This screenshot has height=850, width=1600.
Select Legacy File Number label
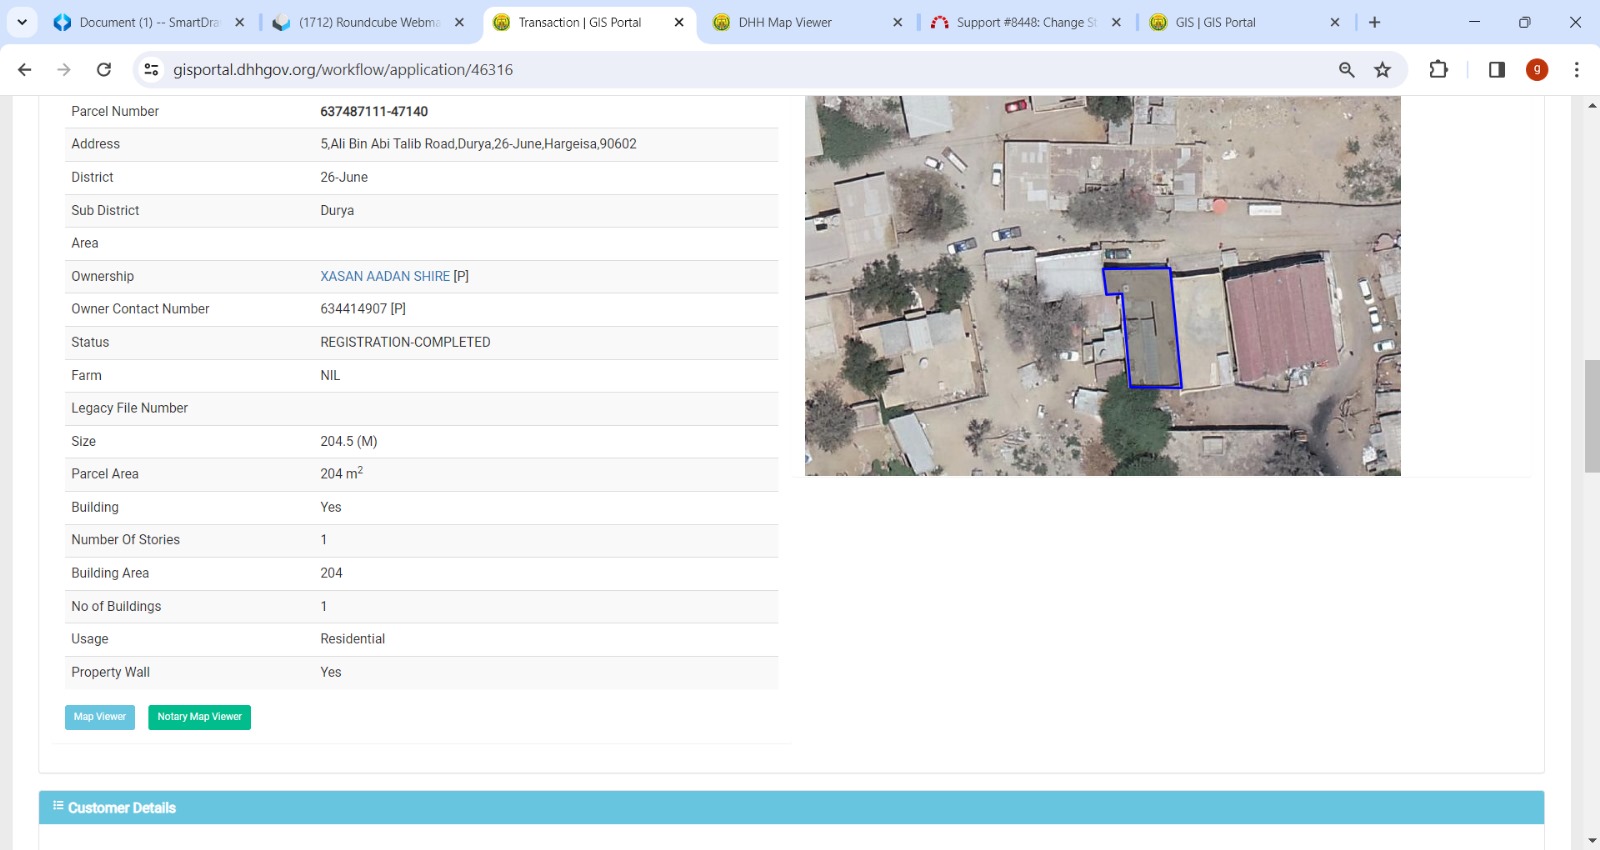[x=129, y=408]
